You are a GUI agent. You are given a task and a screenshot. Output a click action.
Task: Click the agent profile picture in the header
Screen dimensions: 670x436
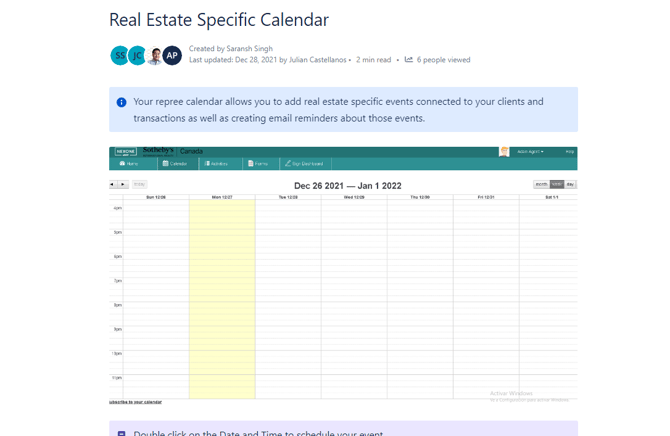pos(504,152)
